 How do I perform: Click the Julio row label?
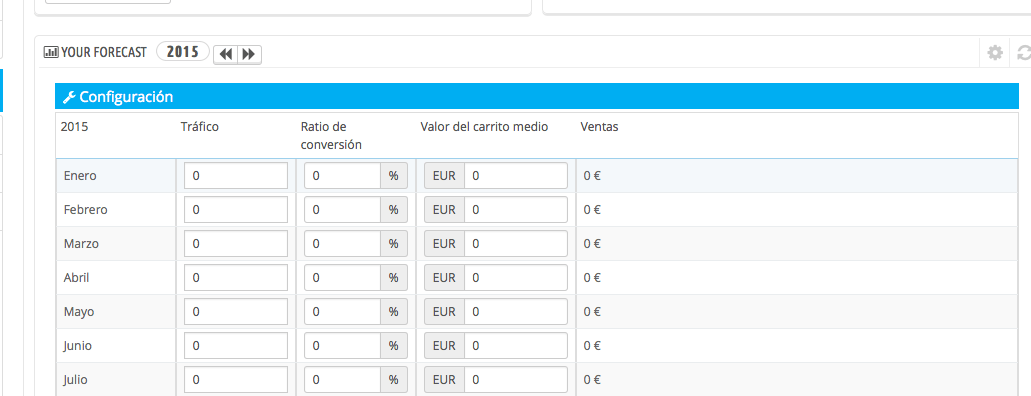(76, 380)
